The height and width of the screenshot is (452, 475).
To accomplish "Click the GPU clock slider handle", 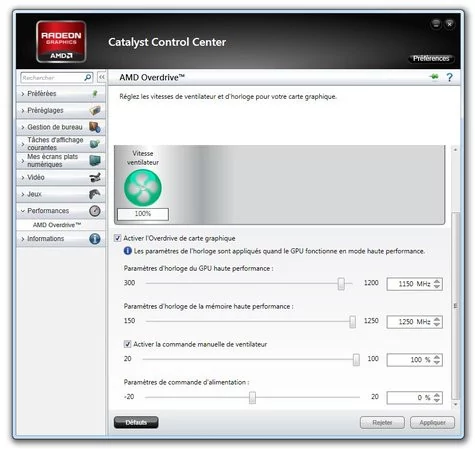I will (x=341, y=284).
